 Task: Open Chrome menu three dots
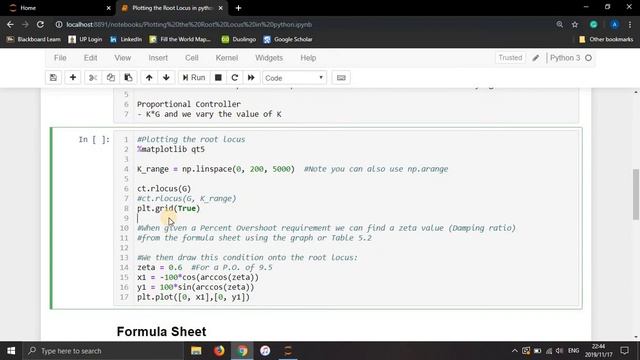pyautogui.click(x=631, y=24)
